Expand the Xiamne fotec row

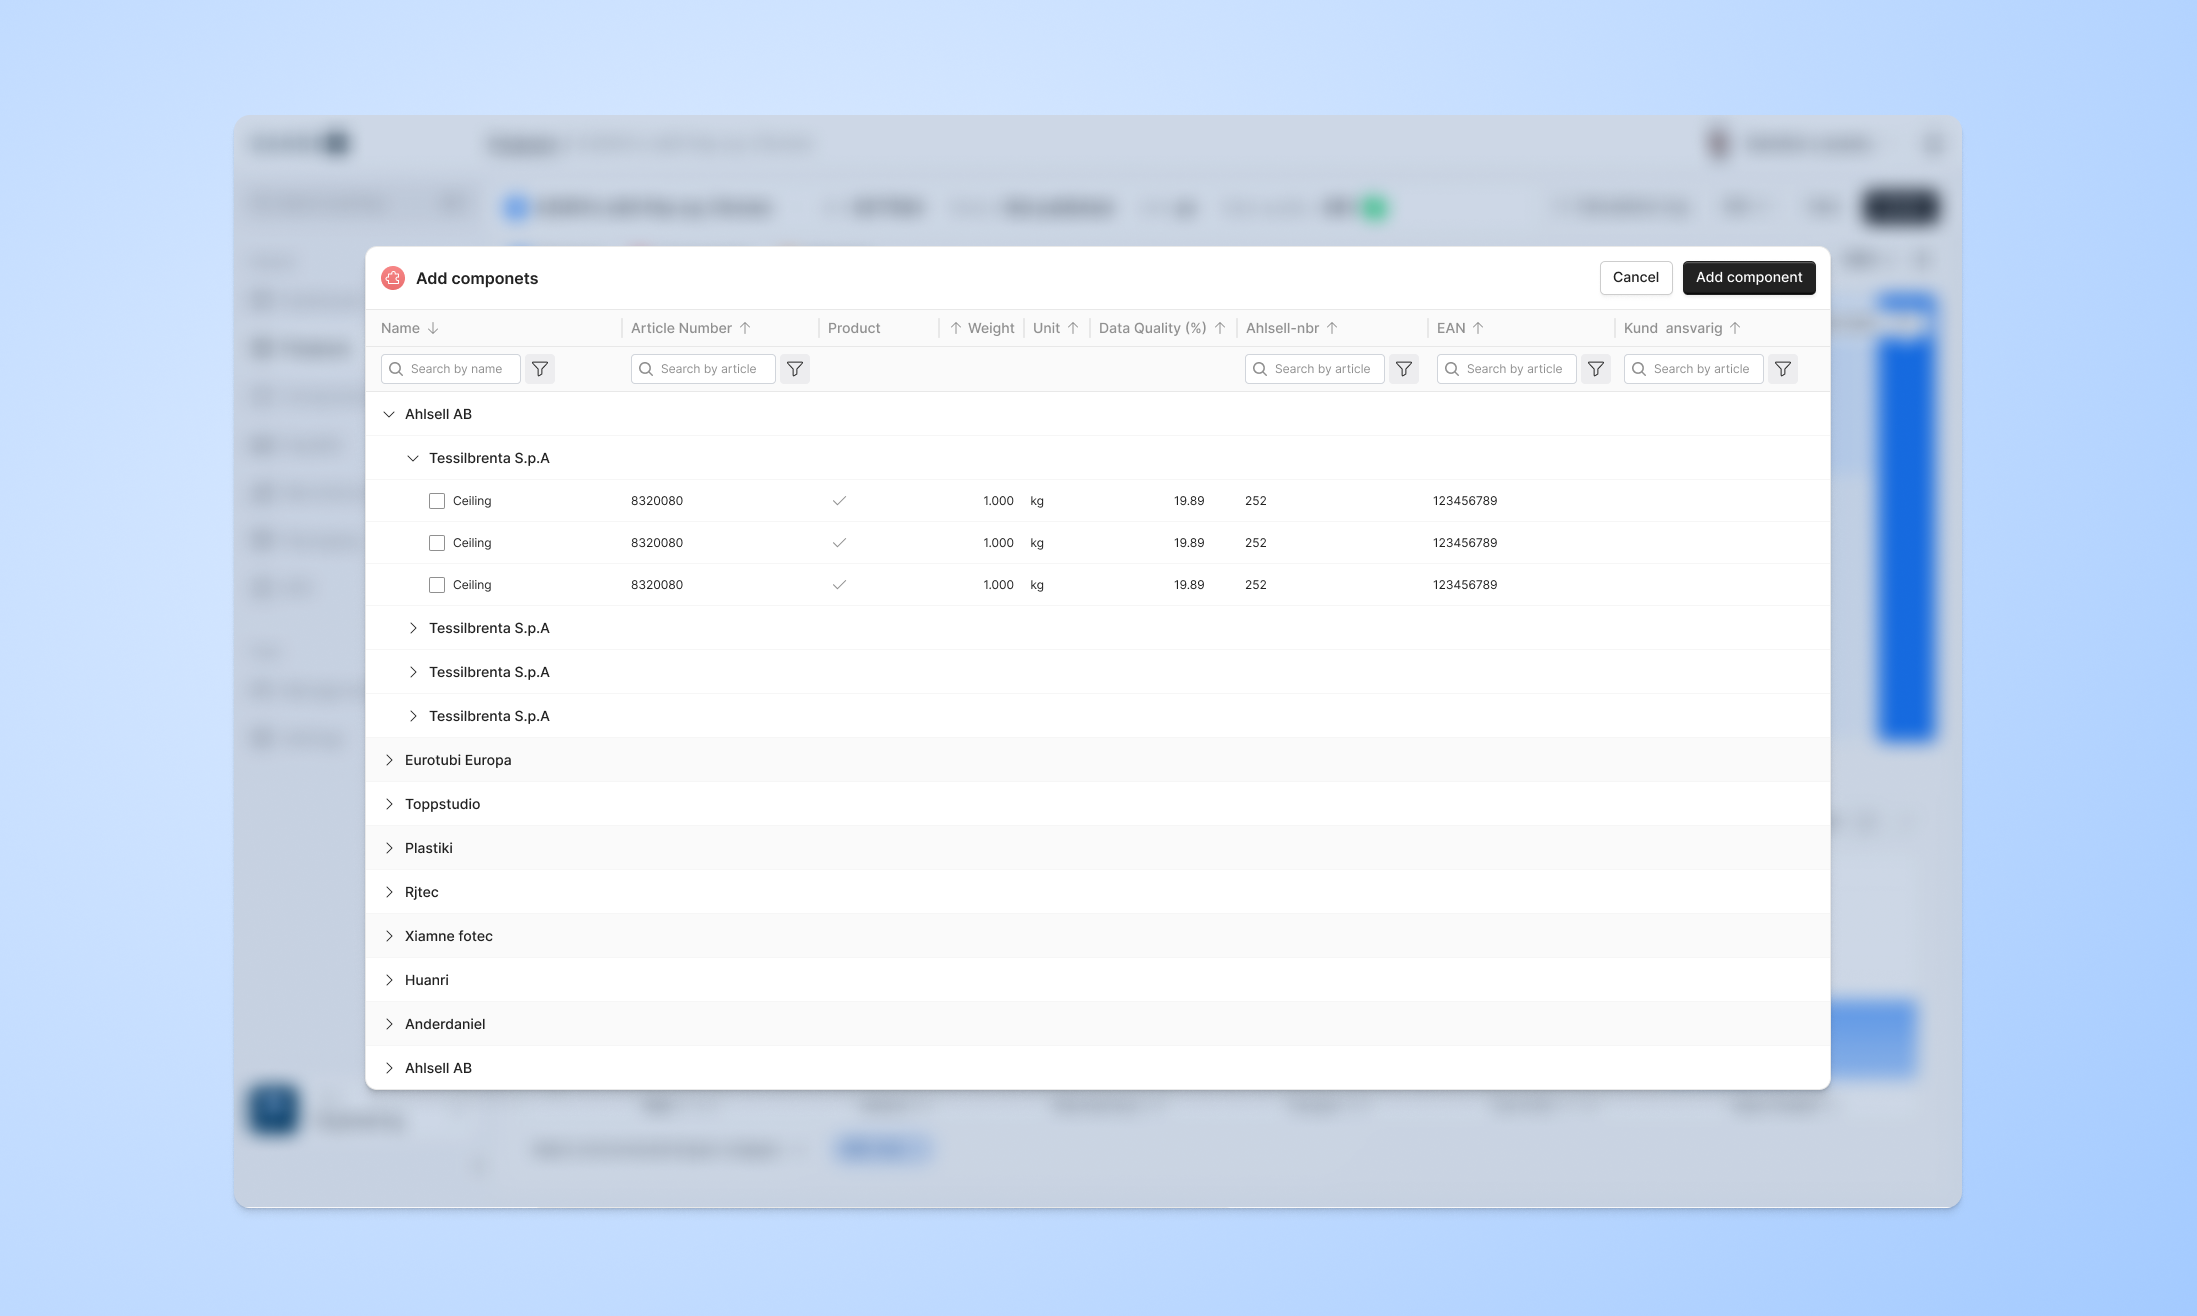click(x=389, y=936)
